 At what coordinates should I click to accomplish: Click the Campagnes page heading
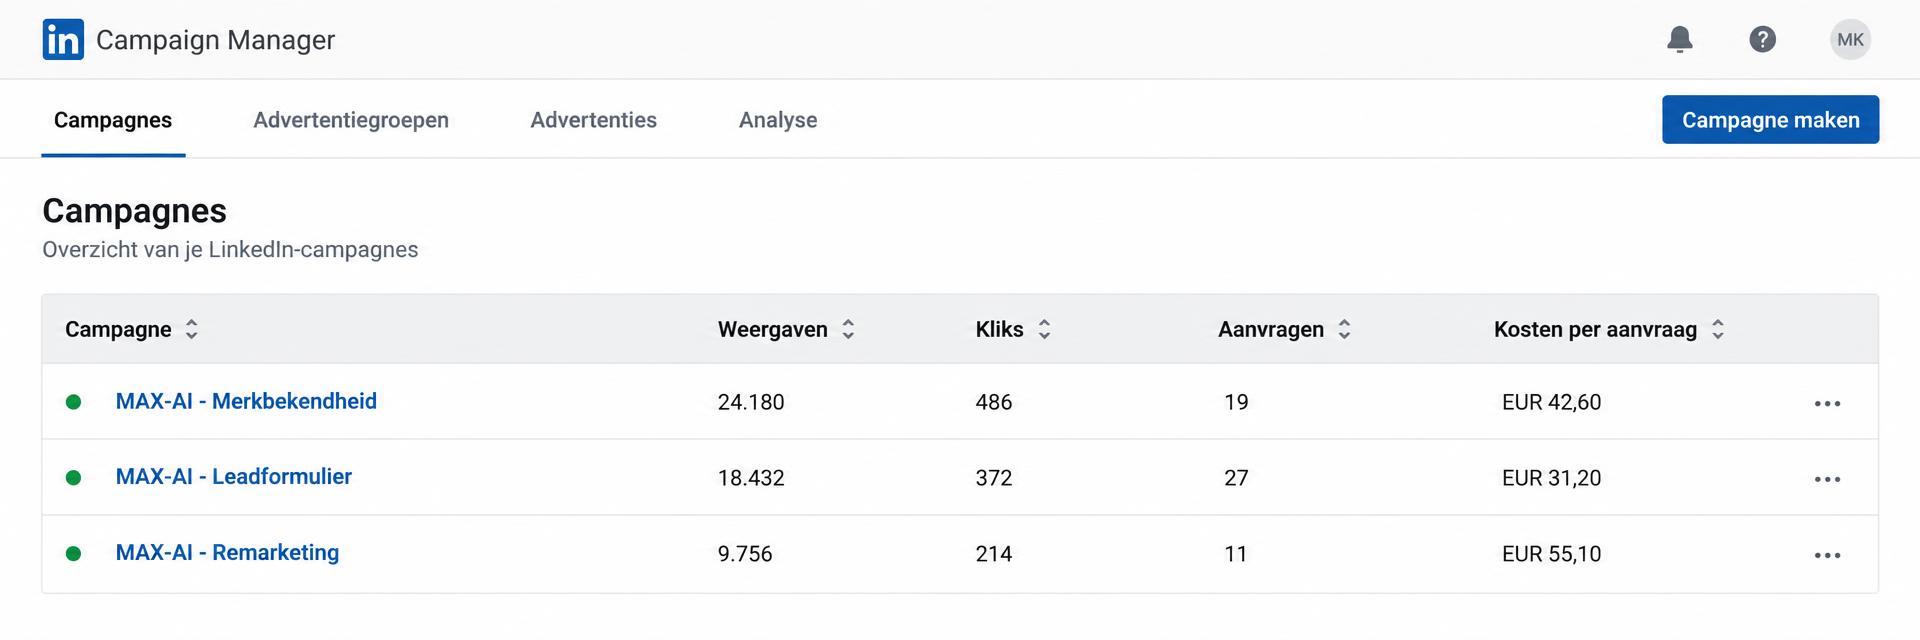(134, 211)
